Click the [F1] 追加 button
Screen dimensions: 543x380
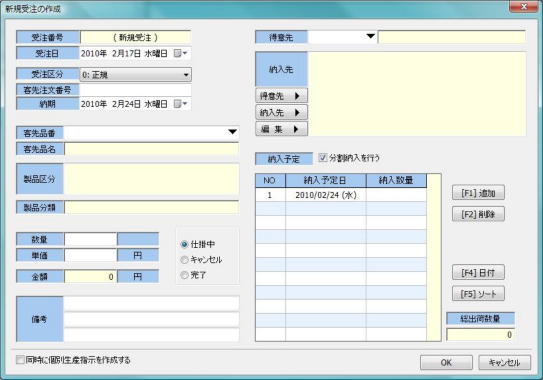pos(478,193)
